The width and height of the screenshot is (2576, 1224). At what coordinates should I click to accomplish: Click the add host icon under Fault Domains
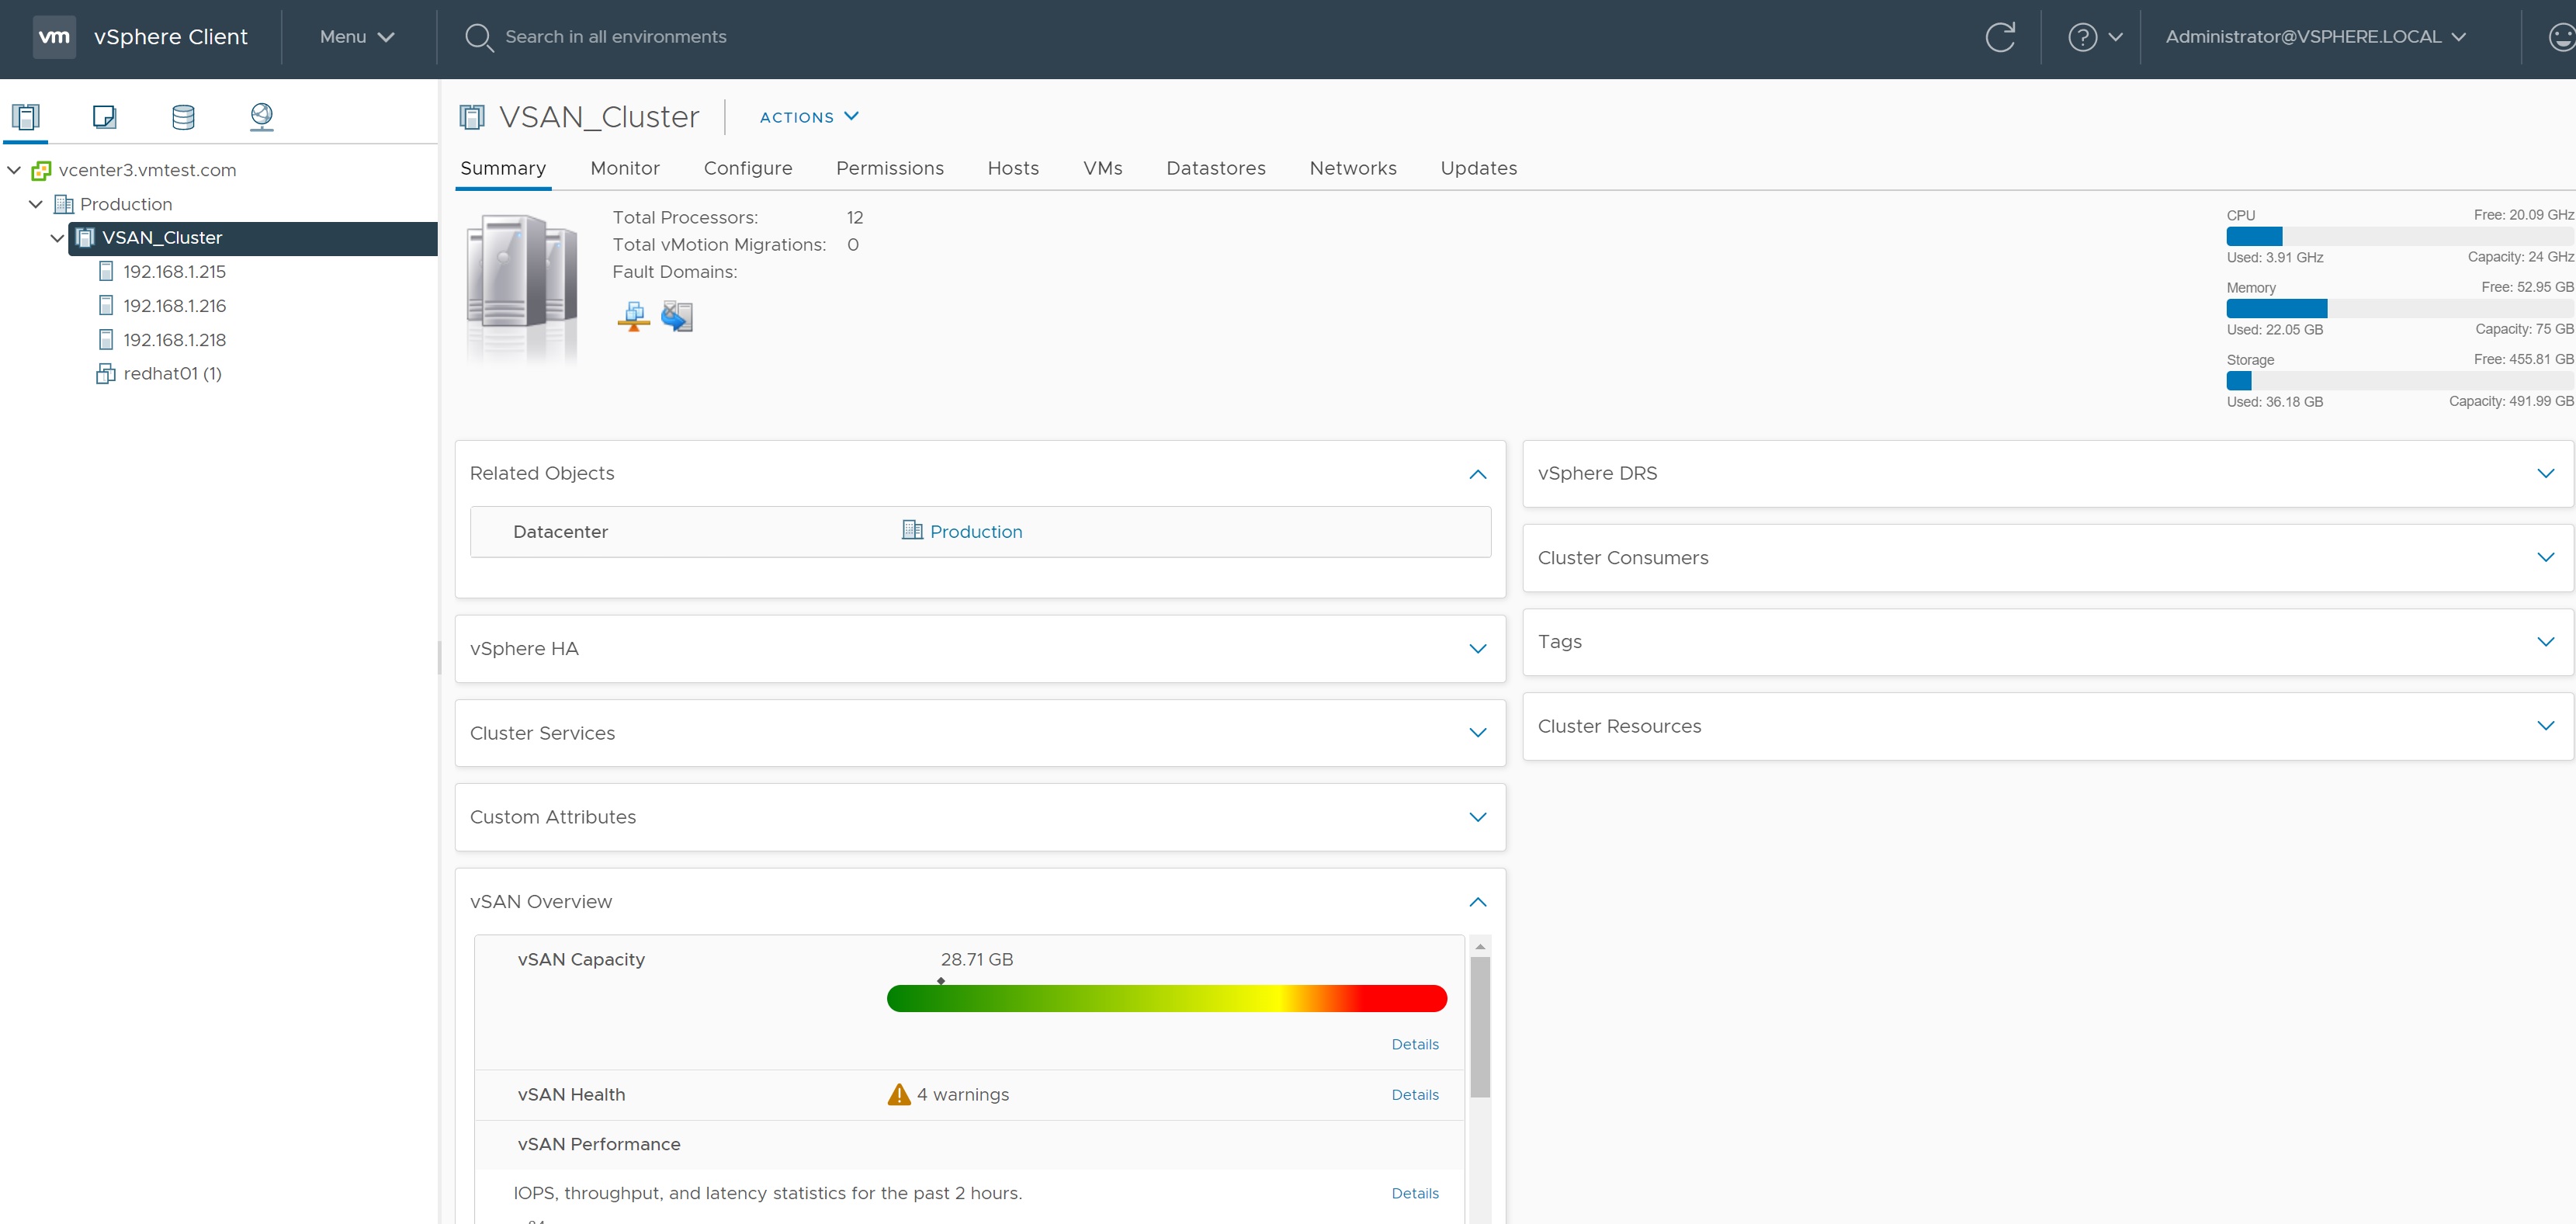634,316
